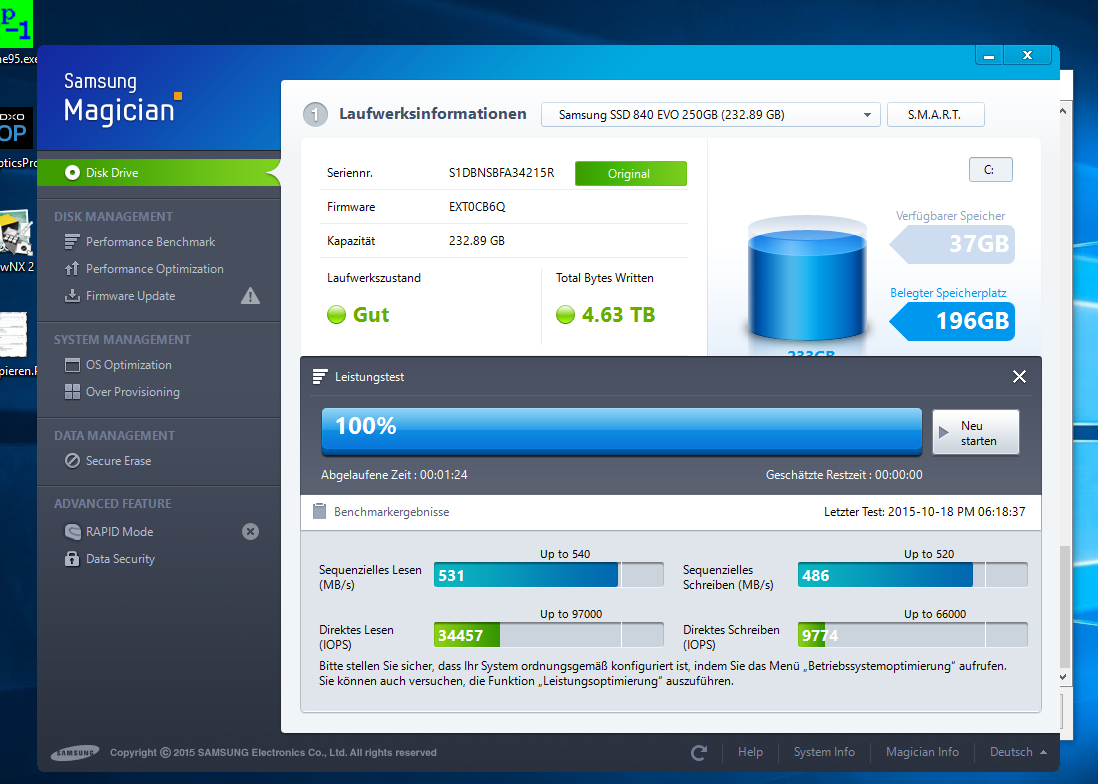Image resolution: width=1098 pixels, height=784 pixels.
Task: Click the scrollbar up arrow
Action: pyautogui.click(x=1063, y=111)
